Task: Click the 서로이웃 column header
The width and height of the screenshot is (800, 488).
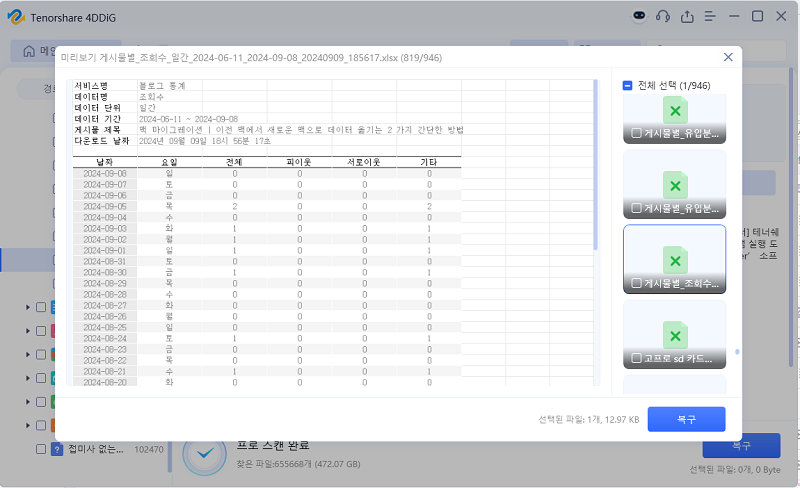Action: 364,162
